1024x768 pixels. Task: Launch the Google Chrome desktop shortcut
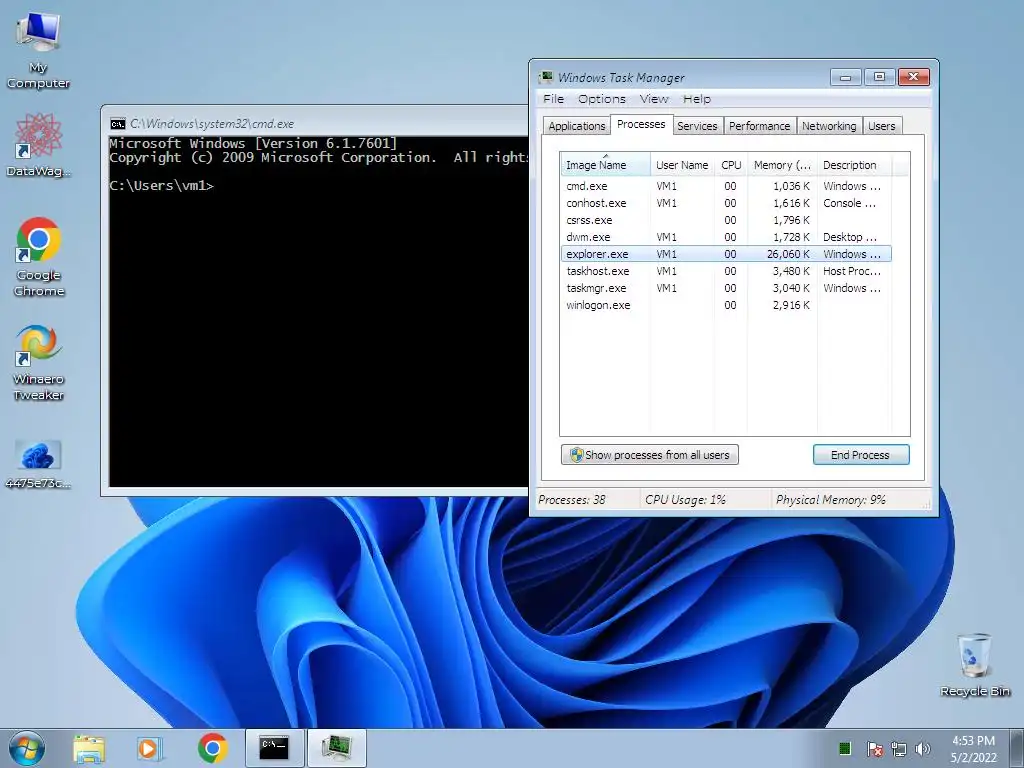pyautogui.click(x=39, y=257)
